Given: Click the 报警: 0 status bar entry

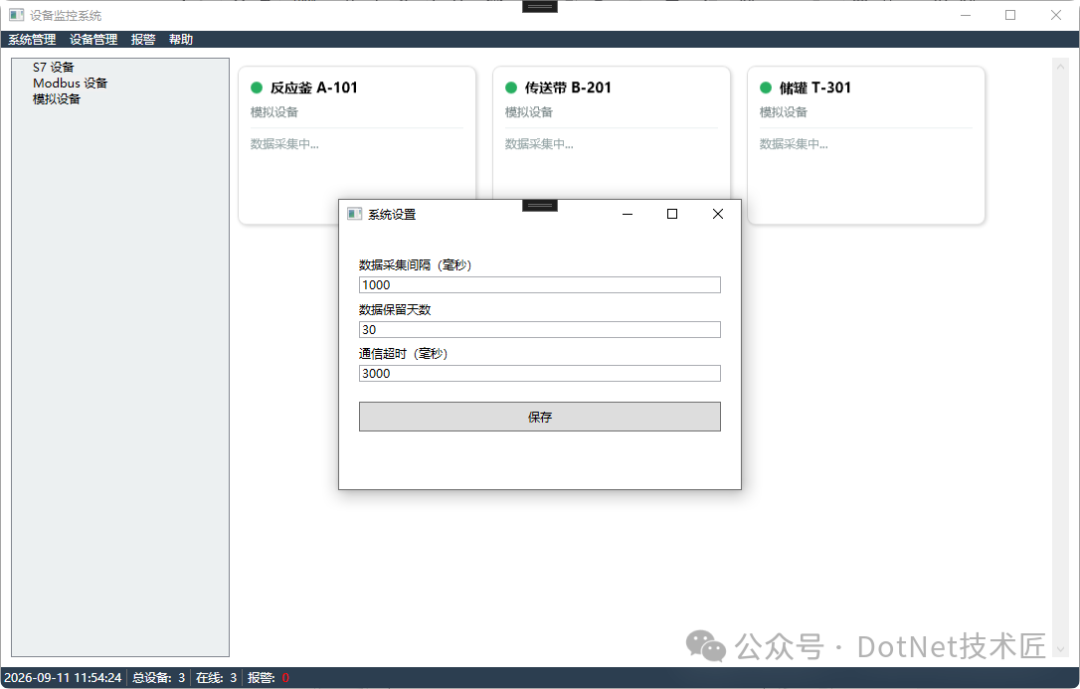Looking at the screenshot, I should click(x=269, y=678).
